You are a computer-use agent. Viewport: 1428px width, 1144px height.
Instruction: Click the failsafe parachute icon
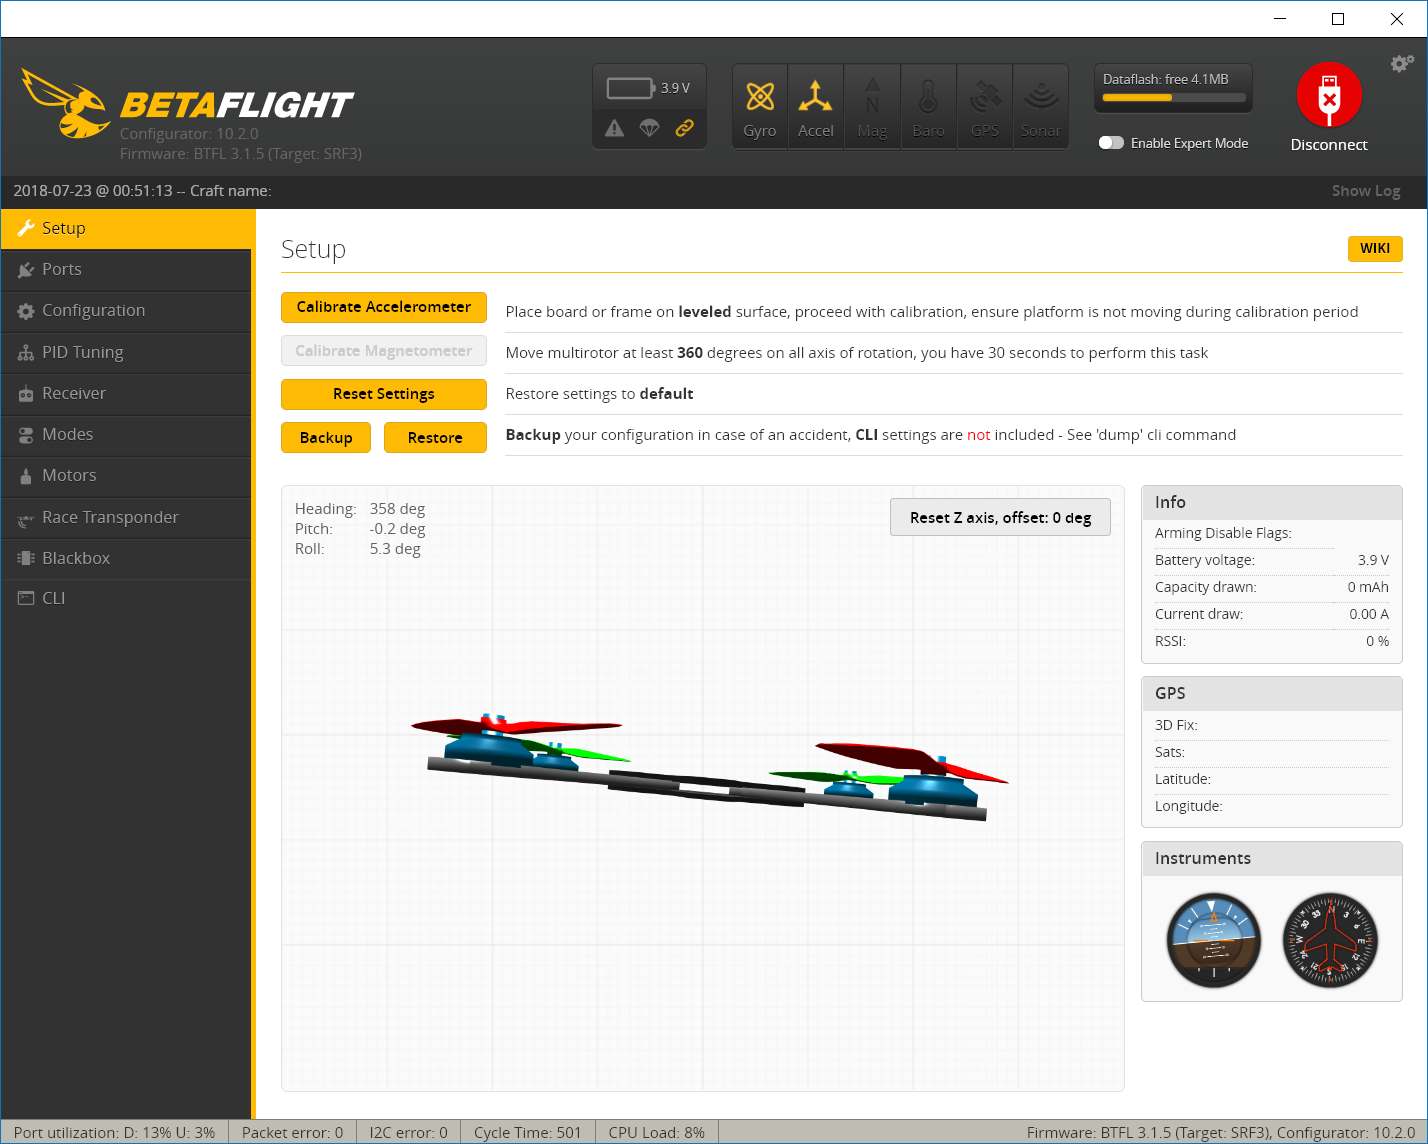coord(650,128)
